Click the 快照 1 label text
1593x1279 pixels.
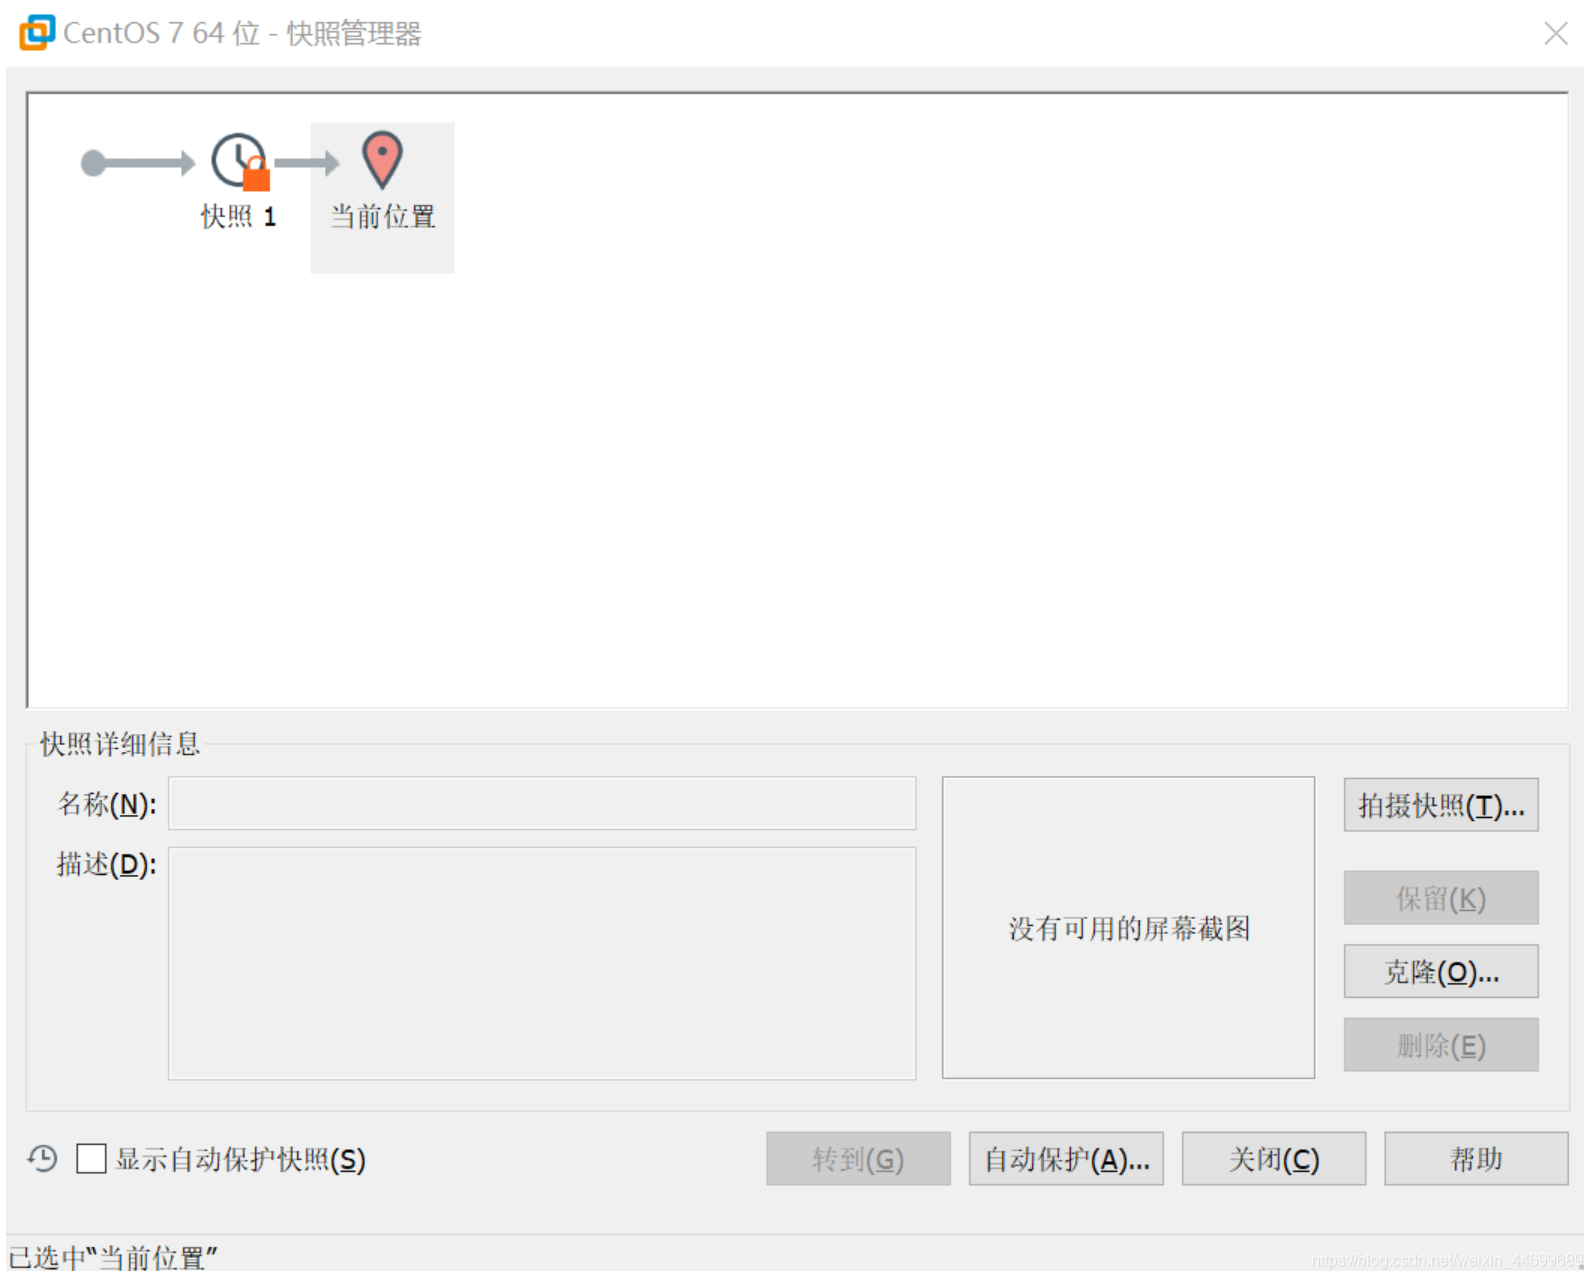[238, 216]
